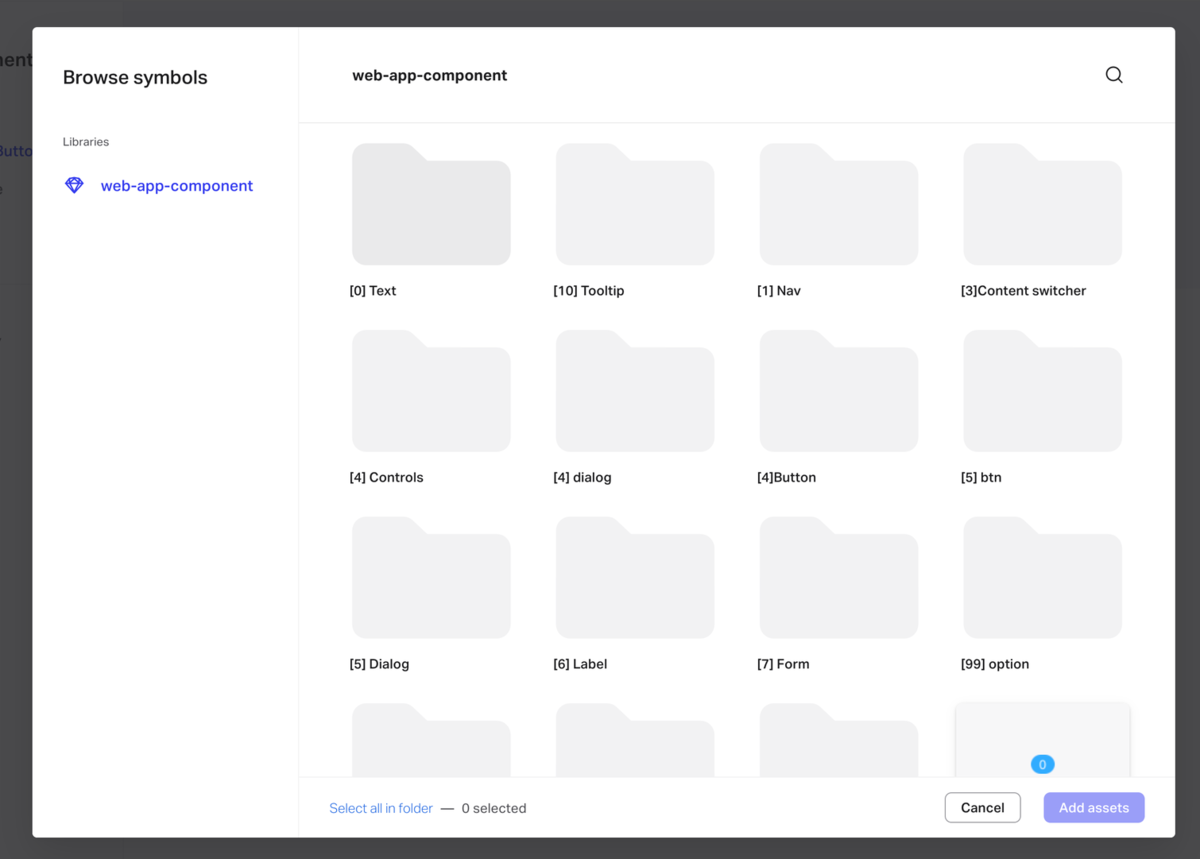Open the [0] Text folder icon
This screenshot has width=1200, height=859.
point(431,204)
